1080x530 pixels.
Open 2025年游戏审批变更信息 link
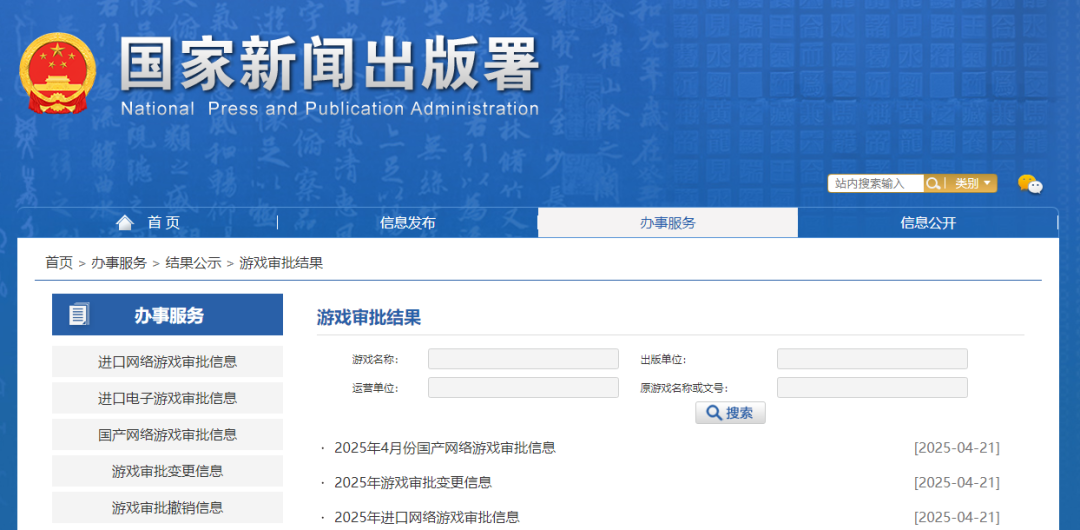413,482
